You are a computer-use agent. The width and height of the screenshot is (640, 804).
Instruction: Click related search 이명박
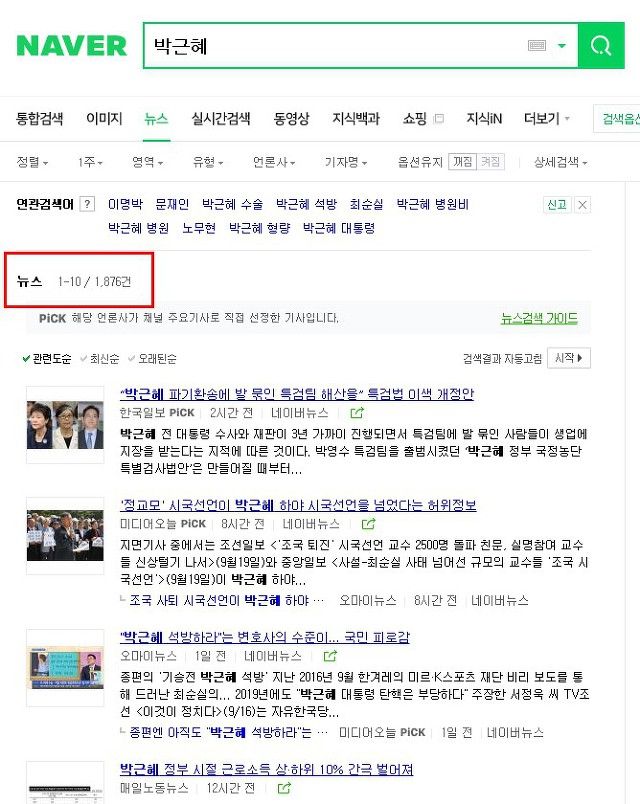click(x=125, y=204)
